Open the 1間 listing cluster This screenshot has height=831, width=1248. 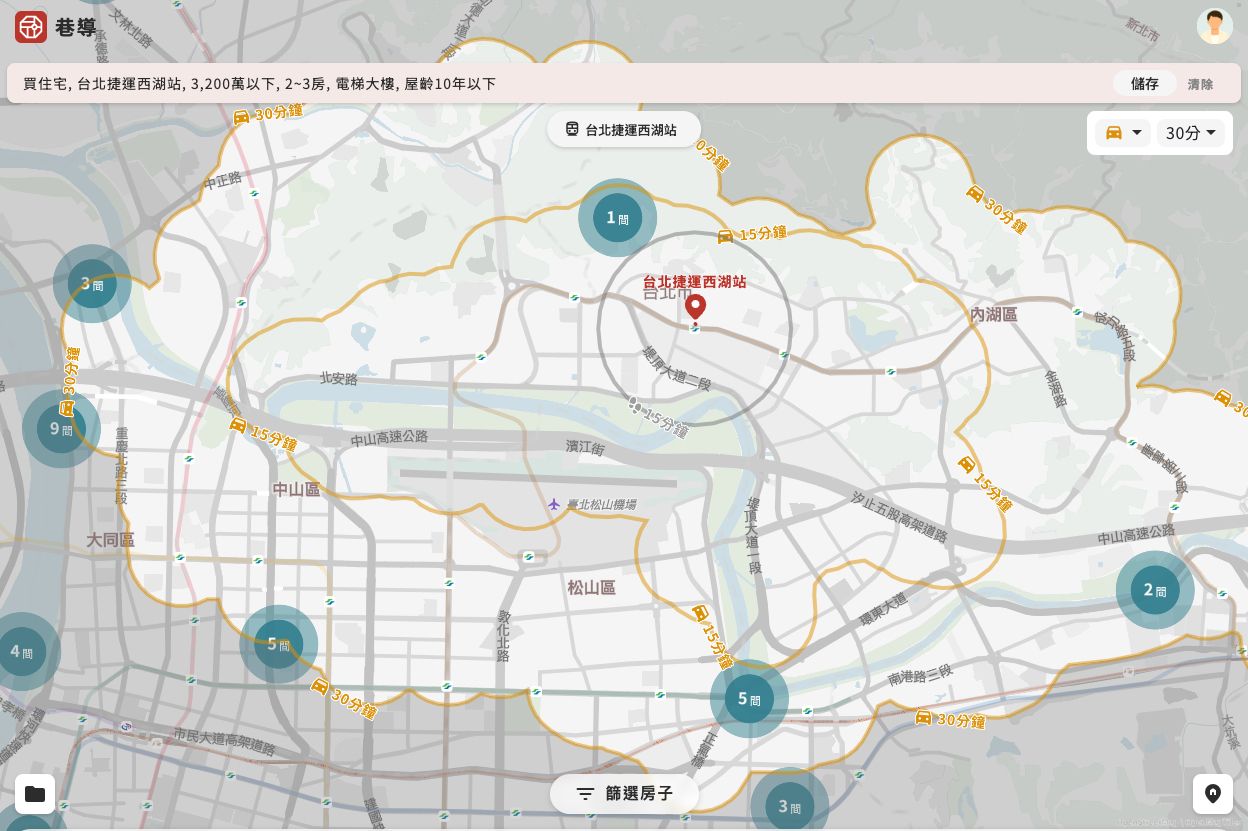tap(617, 218)
